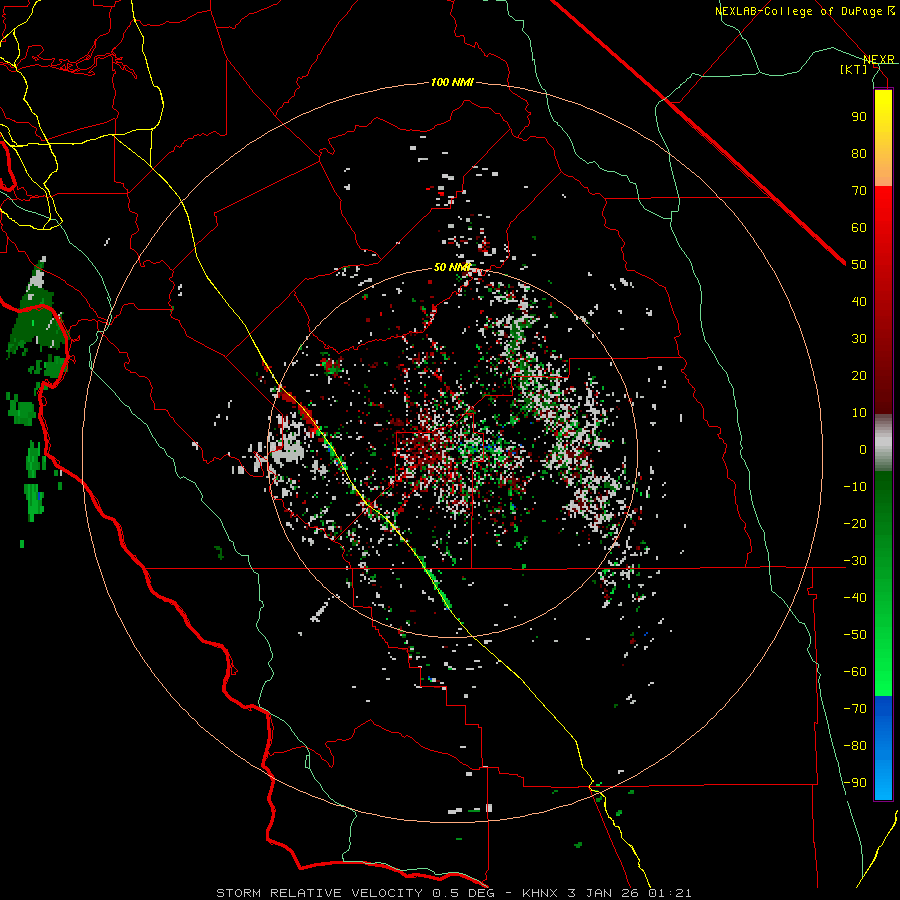This screenshot has width=900, height=900.
Task: Click the bright red band of color bar
Action: 883,210
